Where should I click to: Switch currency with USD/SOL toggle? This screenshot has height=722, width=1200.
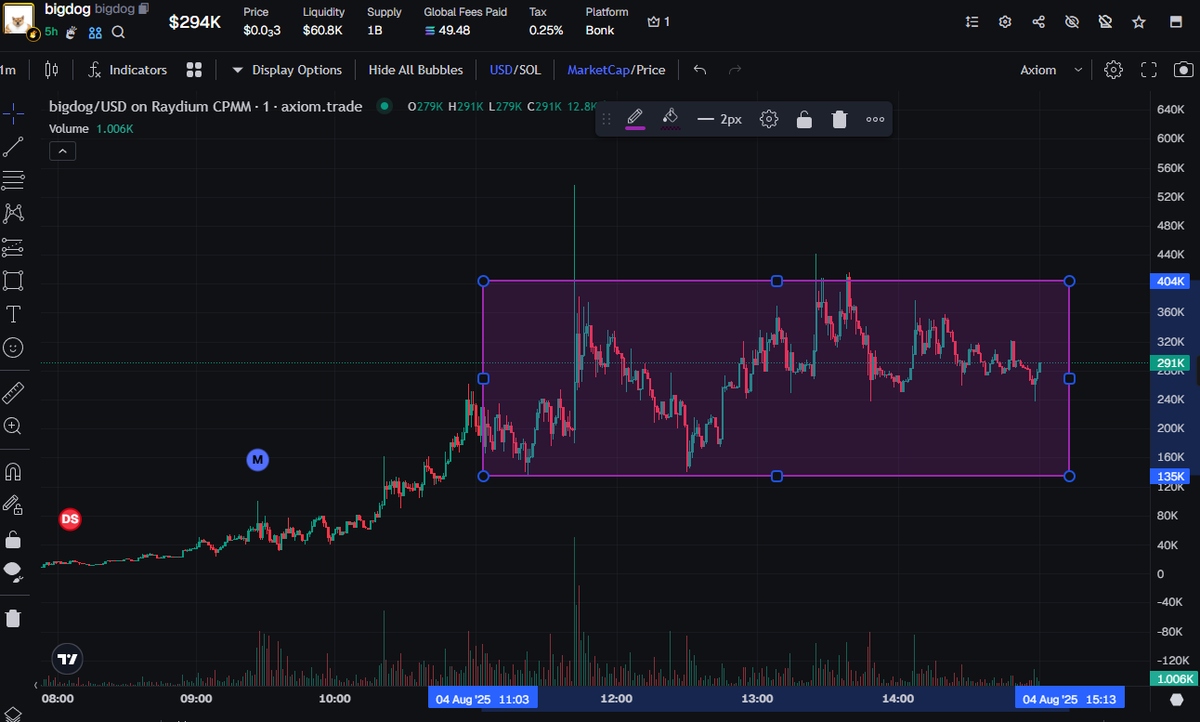click(x=515, y=70)
